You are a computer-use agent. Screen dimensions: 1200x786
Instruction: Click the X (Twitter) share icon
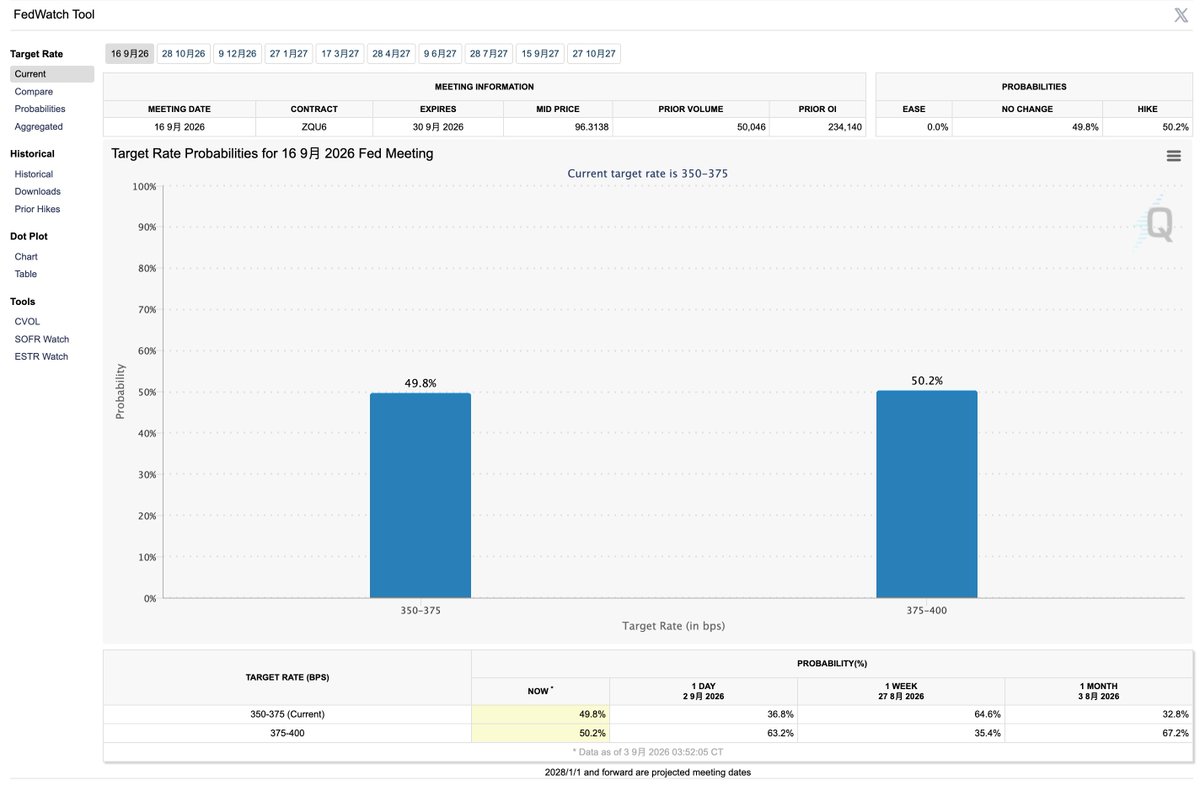point(1181,15)
